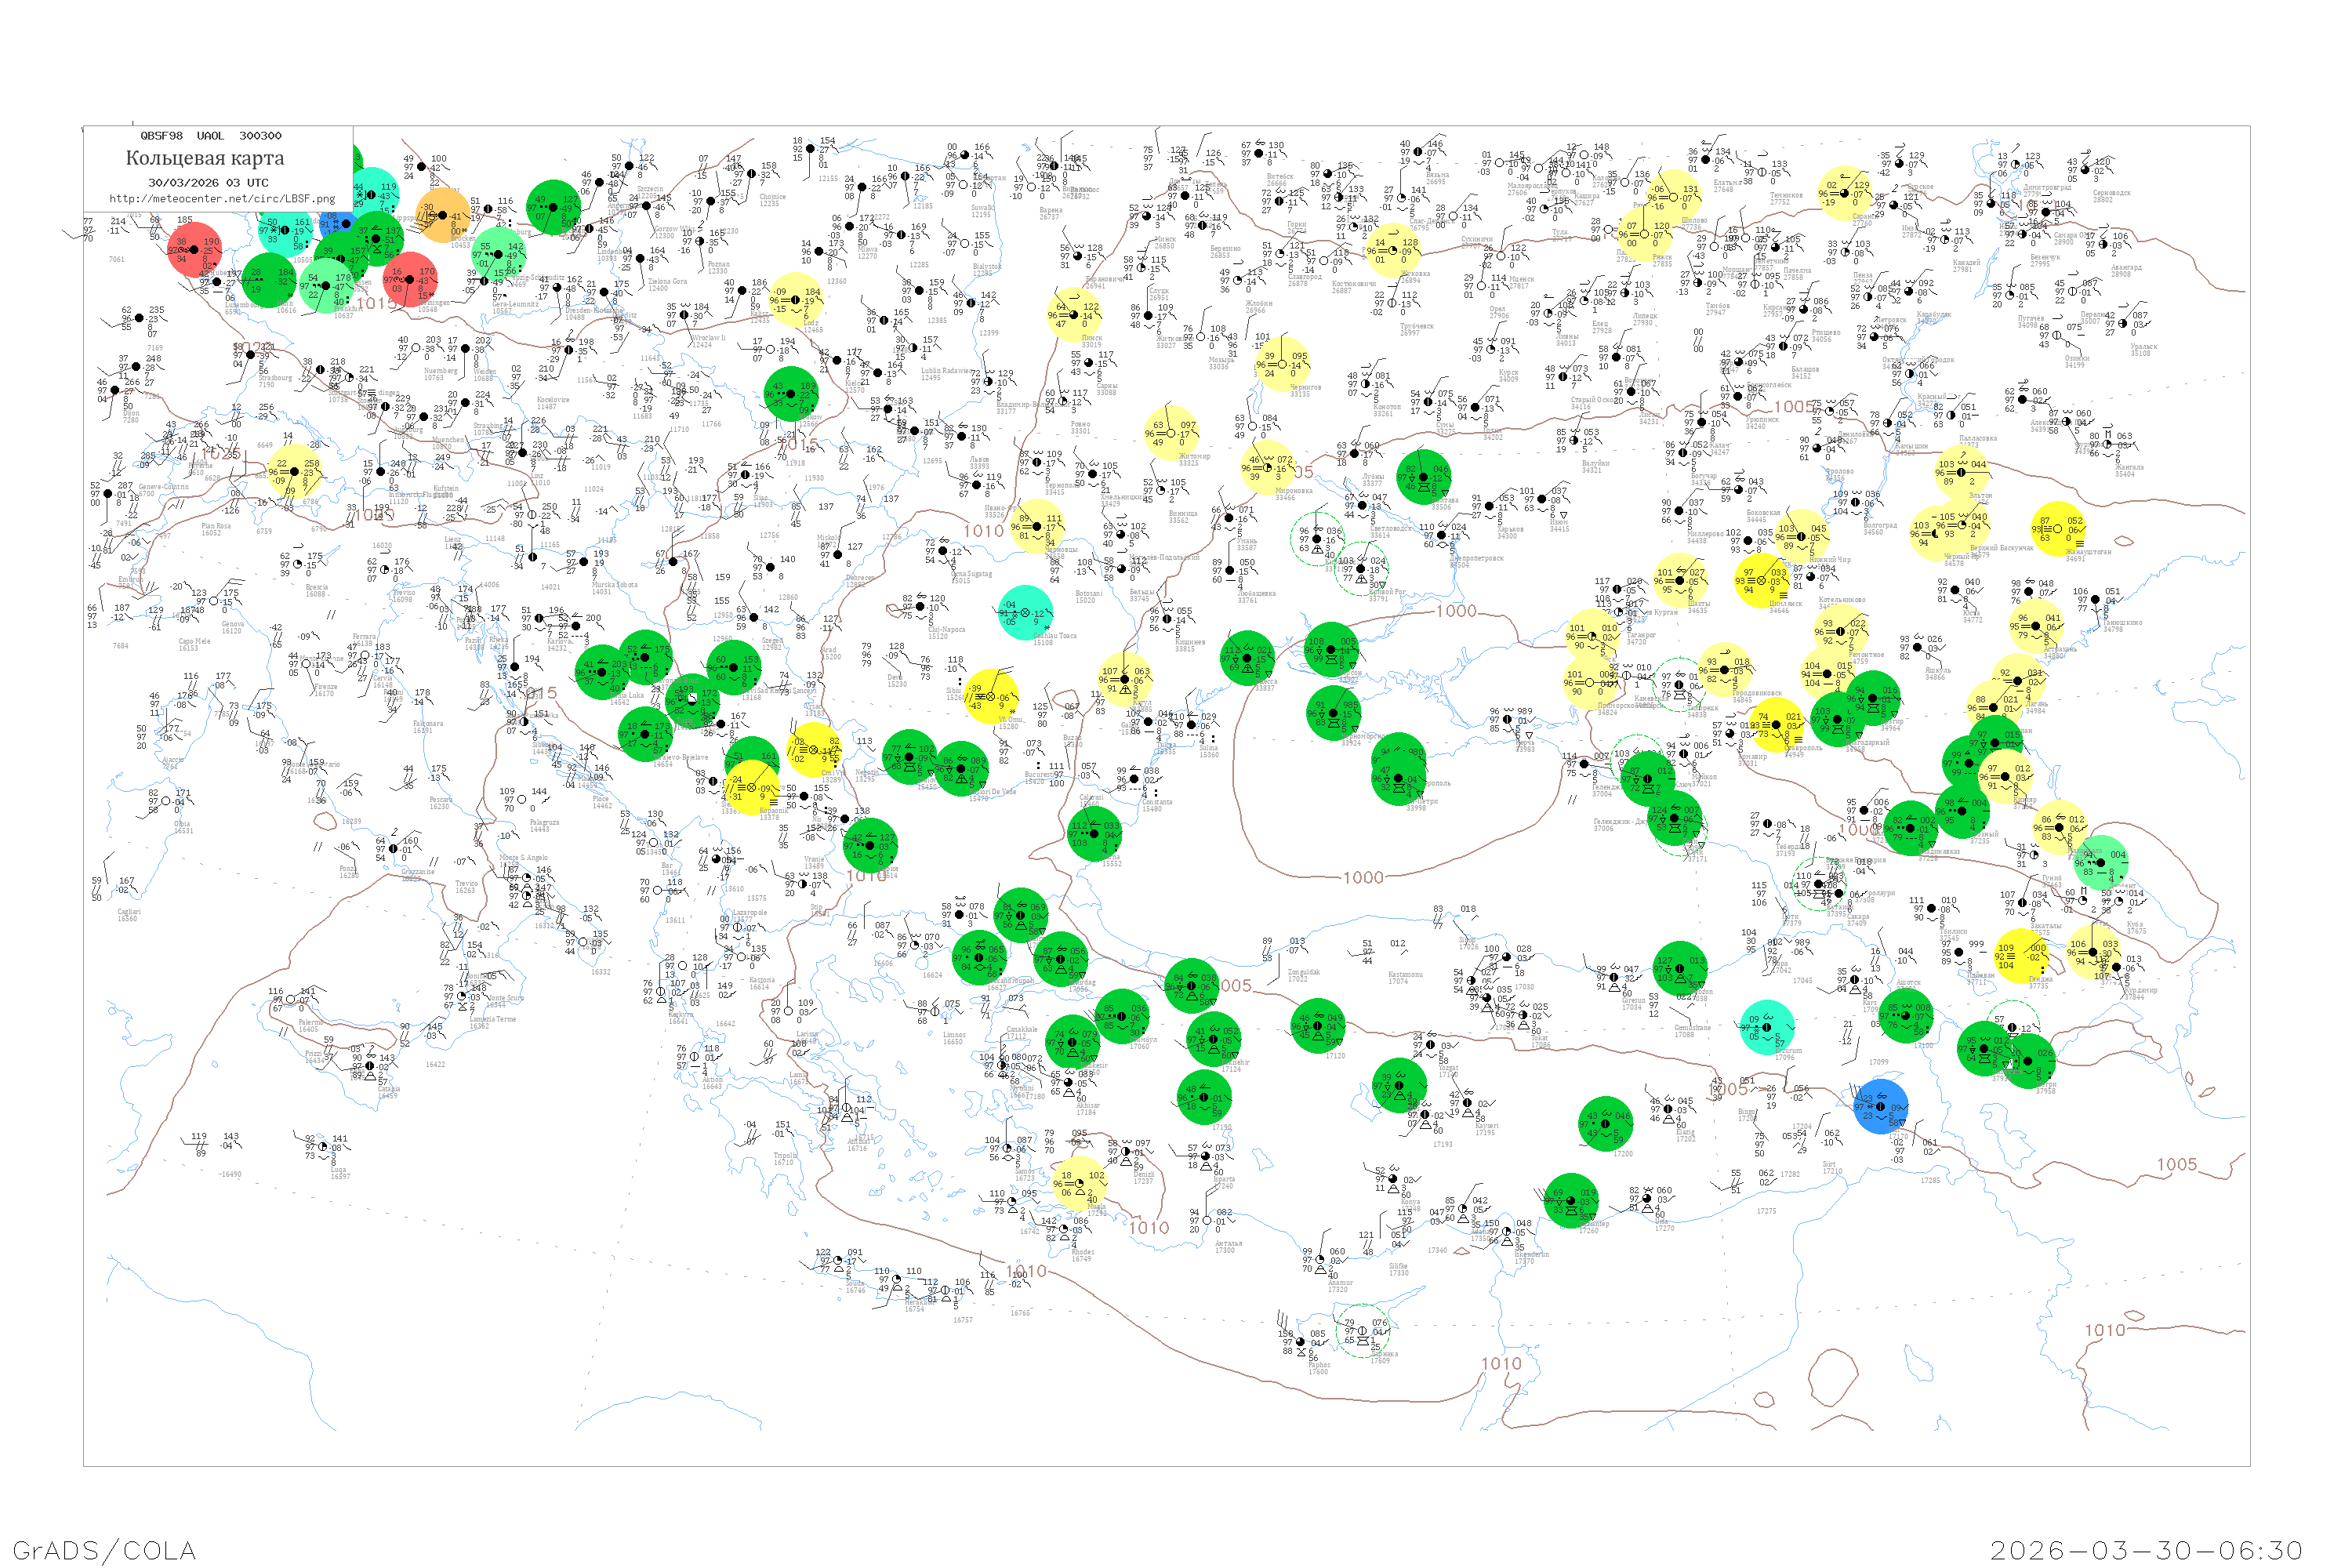Screen dimensions: 2352x1568
Task: Click the 1005 isobar label left of Bingol
Action: (x=1729, y=1088)
